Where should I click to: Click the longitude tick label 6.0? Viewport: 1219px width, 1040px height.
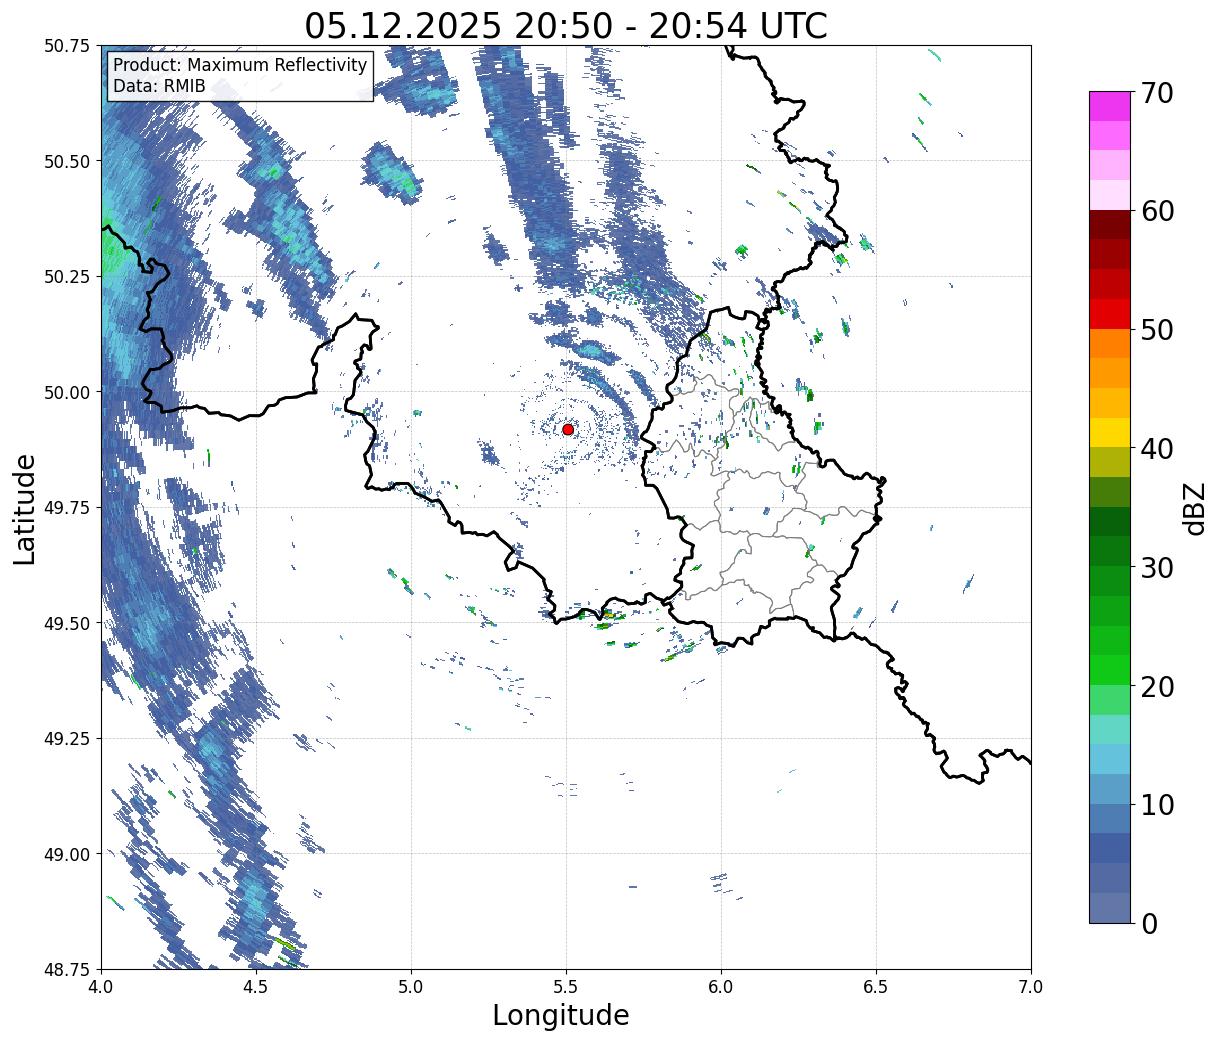point(721,986)
